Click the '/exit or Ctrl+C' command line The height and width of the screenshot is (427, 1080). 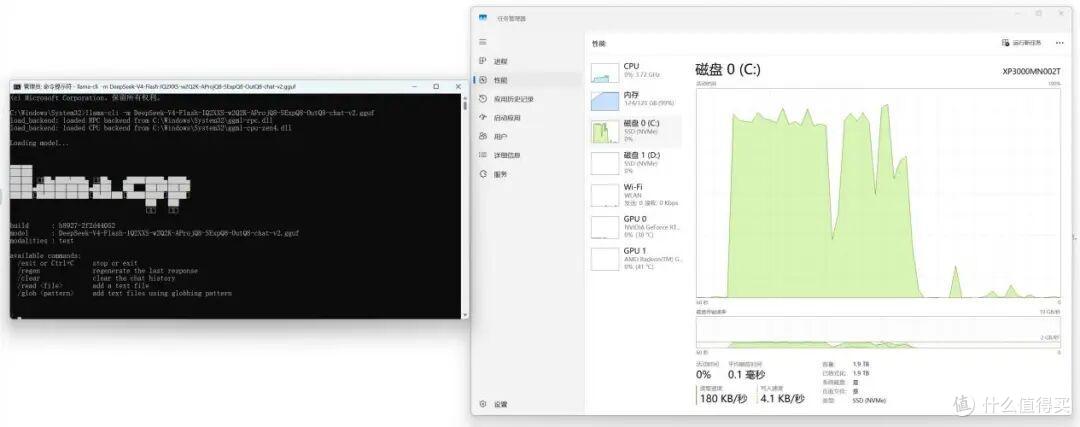(77, 263)
